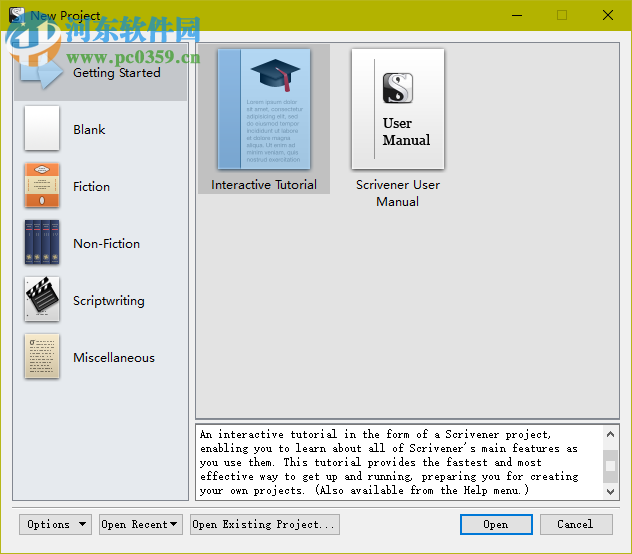Choose the Scriptwriting category label
This screenshot has width=632, height=554.
[109, 301]
